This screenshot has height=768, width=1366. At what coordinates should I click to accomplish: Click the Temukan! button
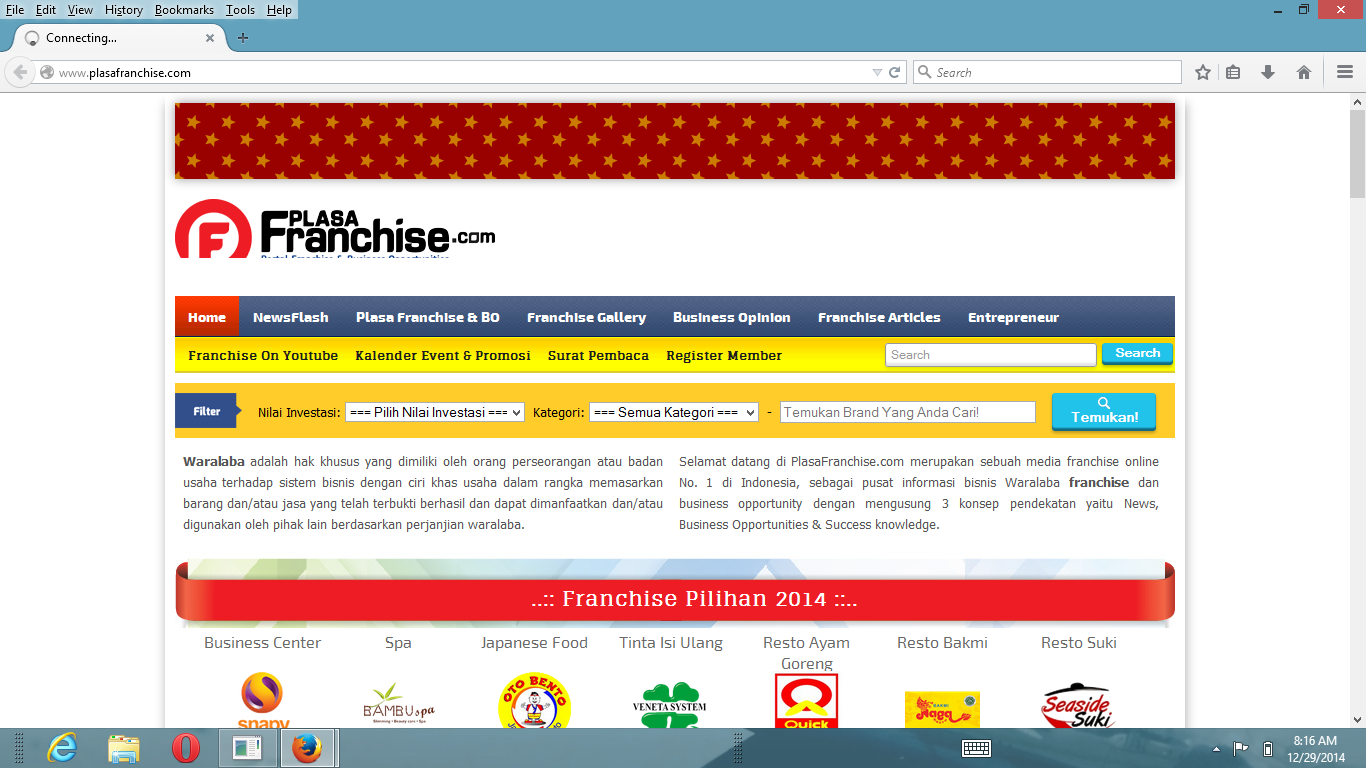[x=1104, y=412]
